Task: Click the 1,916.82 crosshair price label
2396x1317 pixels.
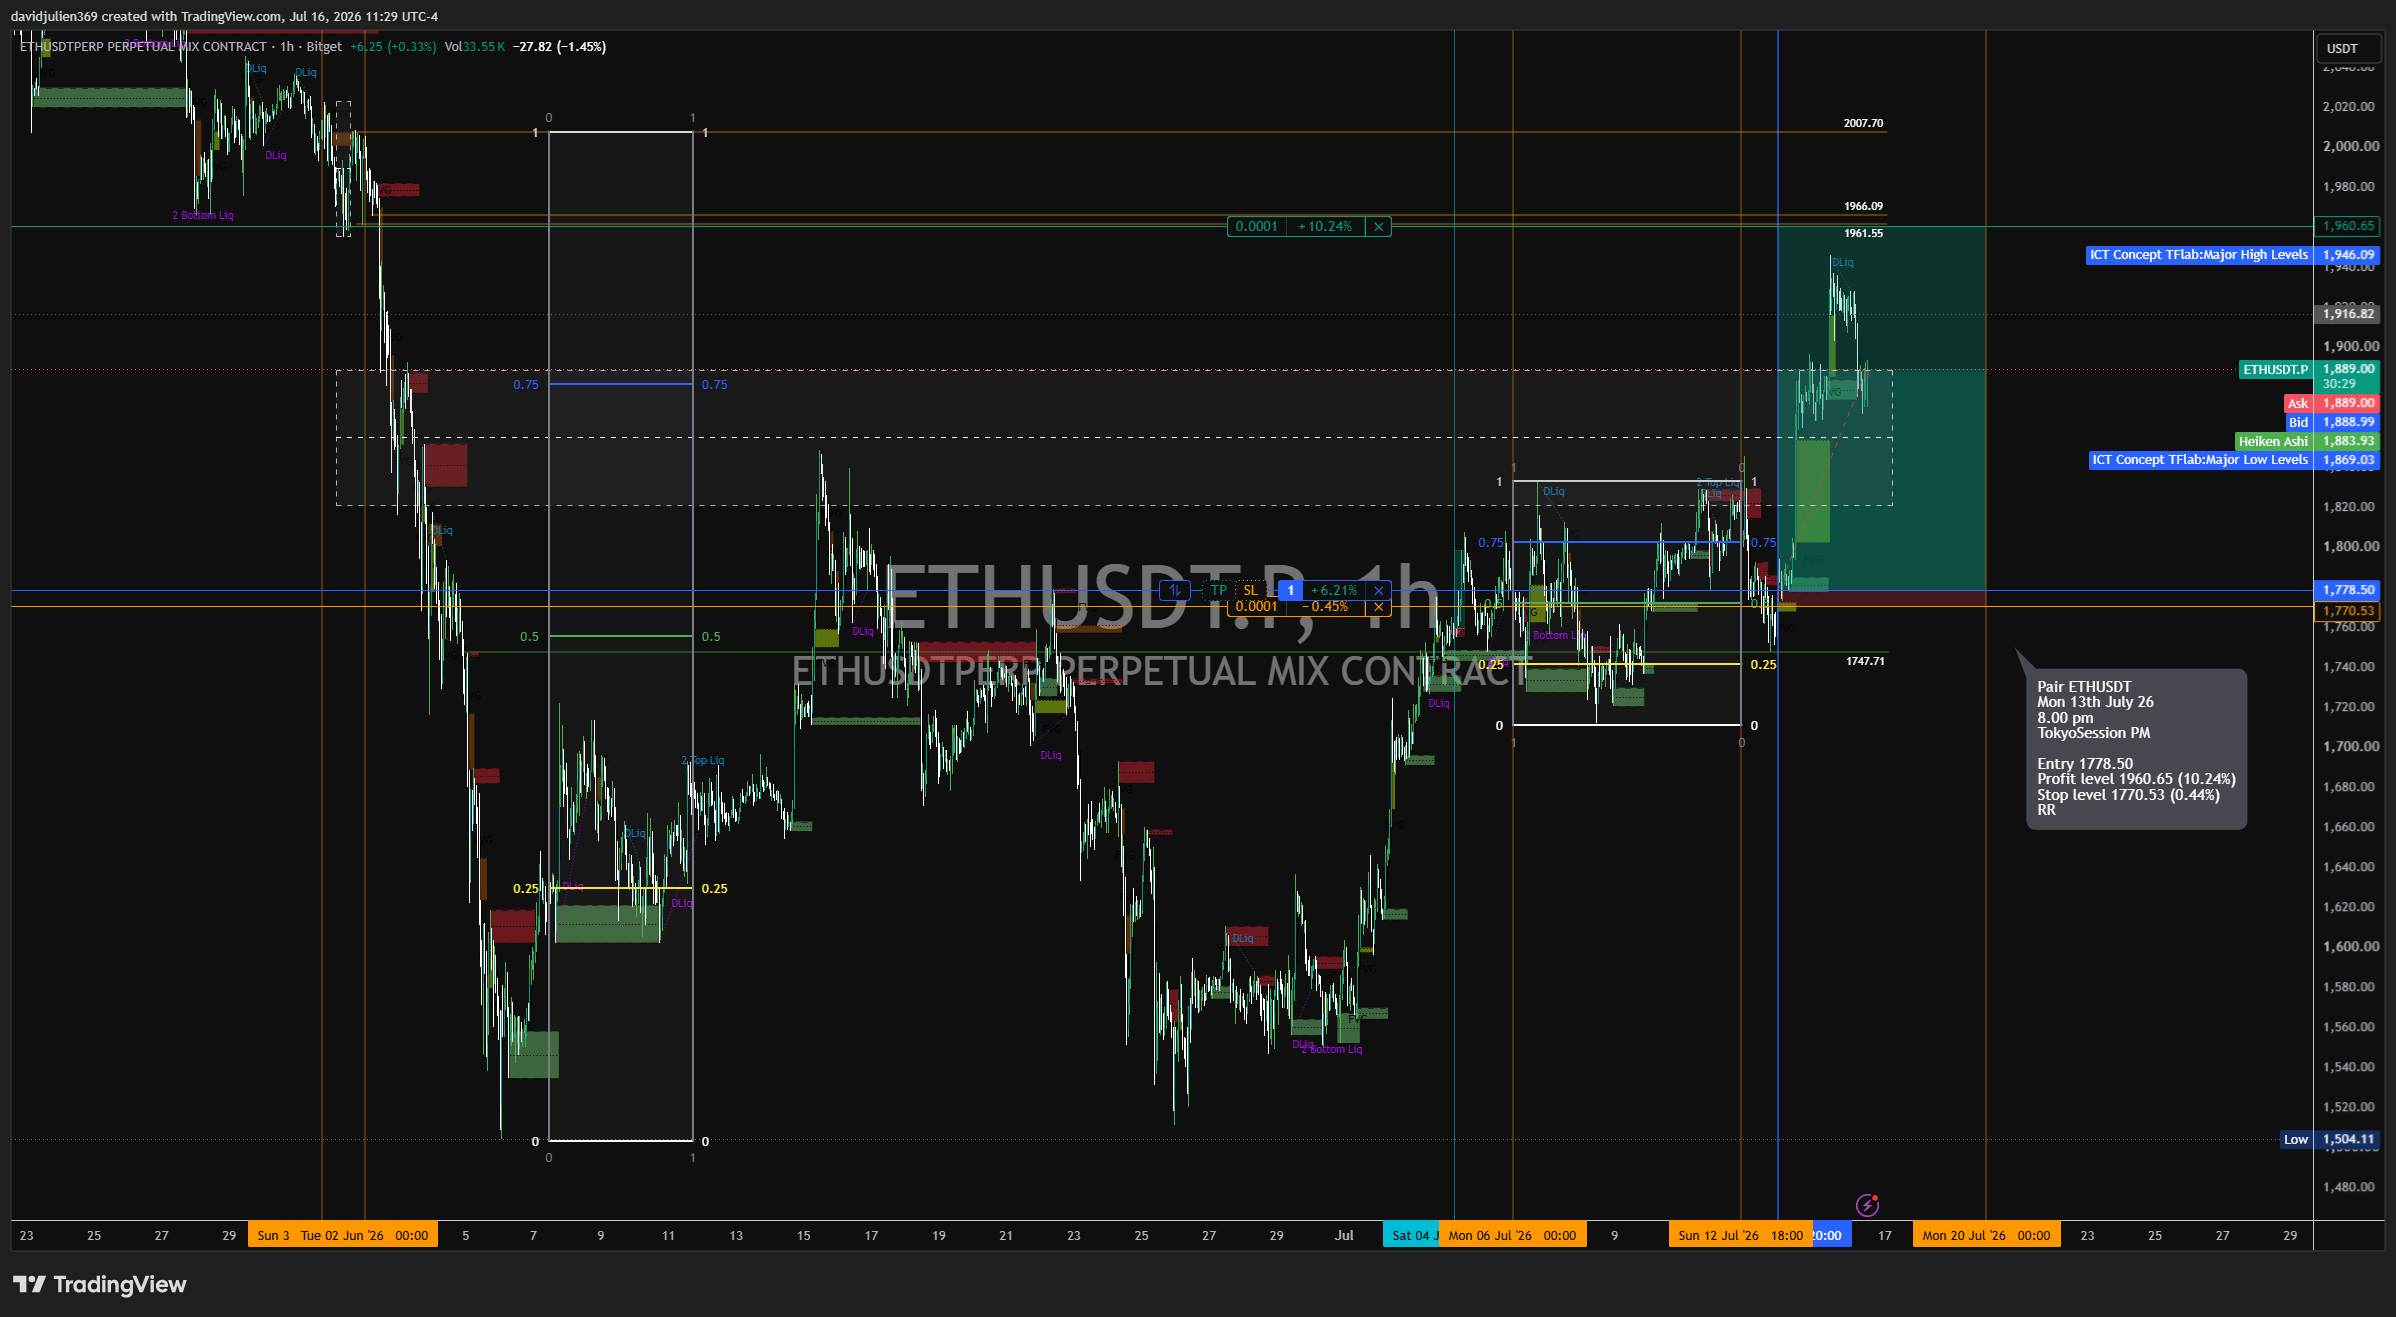Action: pos(2347,314)
